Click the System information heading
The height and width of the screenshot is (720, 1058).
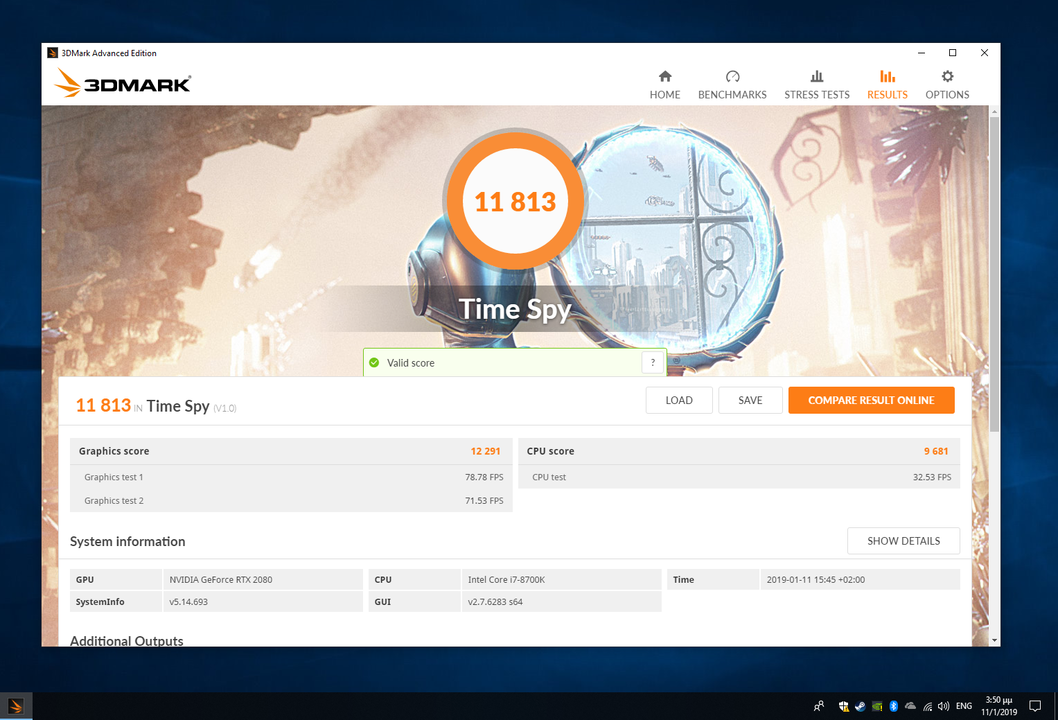[128, 541]
